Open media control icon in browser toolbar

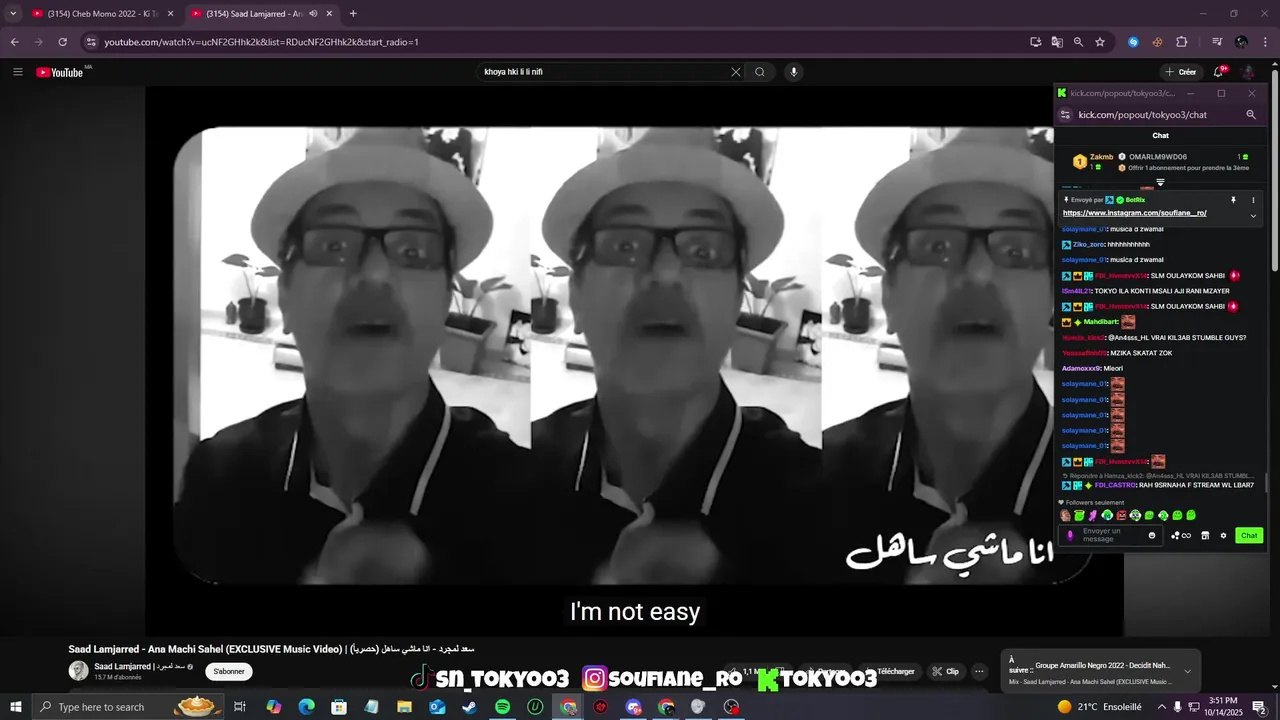(x=1217, y=42)
